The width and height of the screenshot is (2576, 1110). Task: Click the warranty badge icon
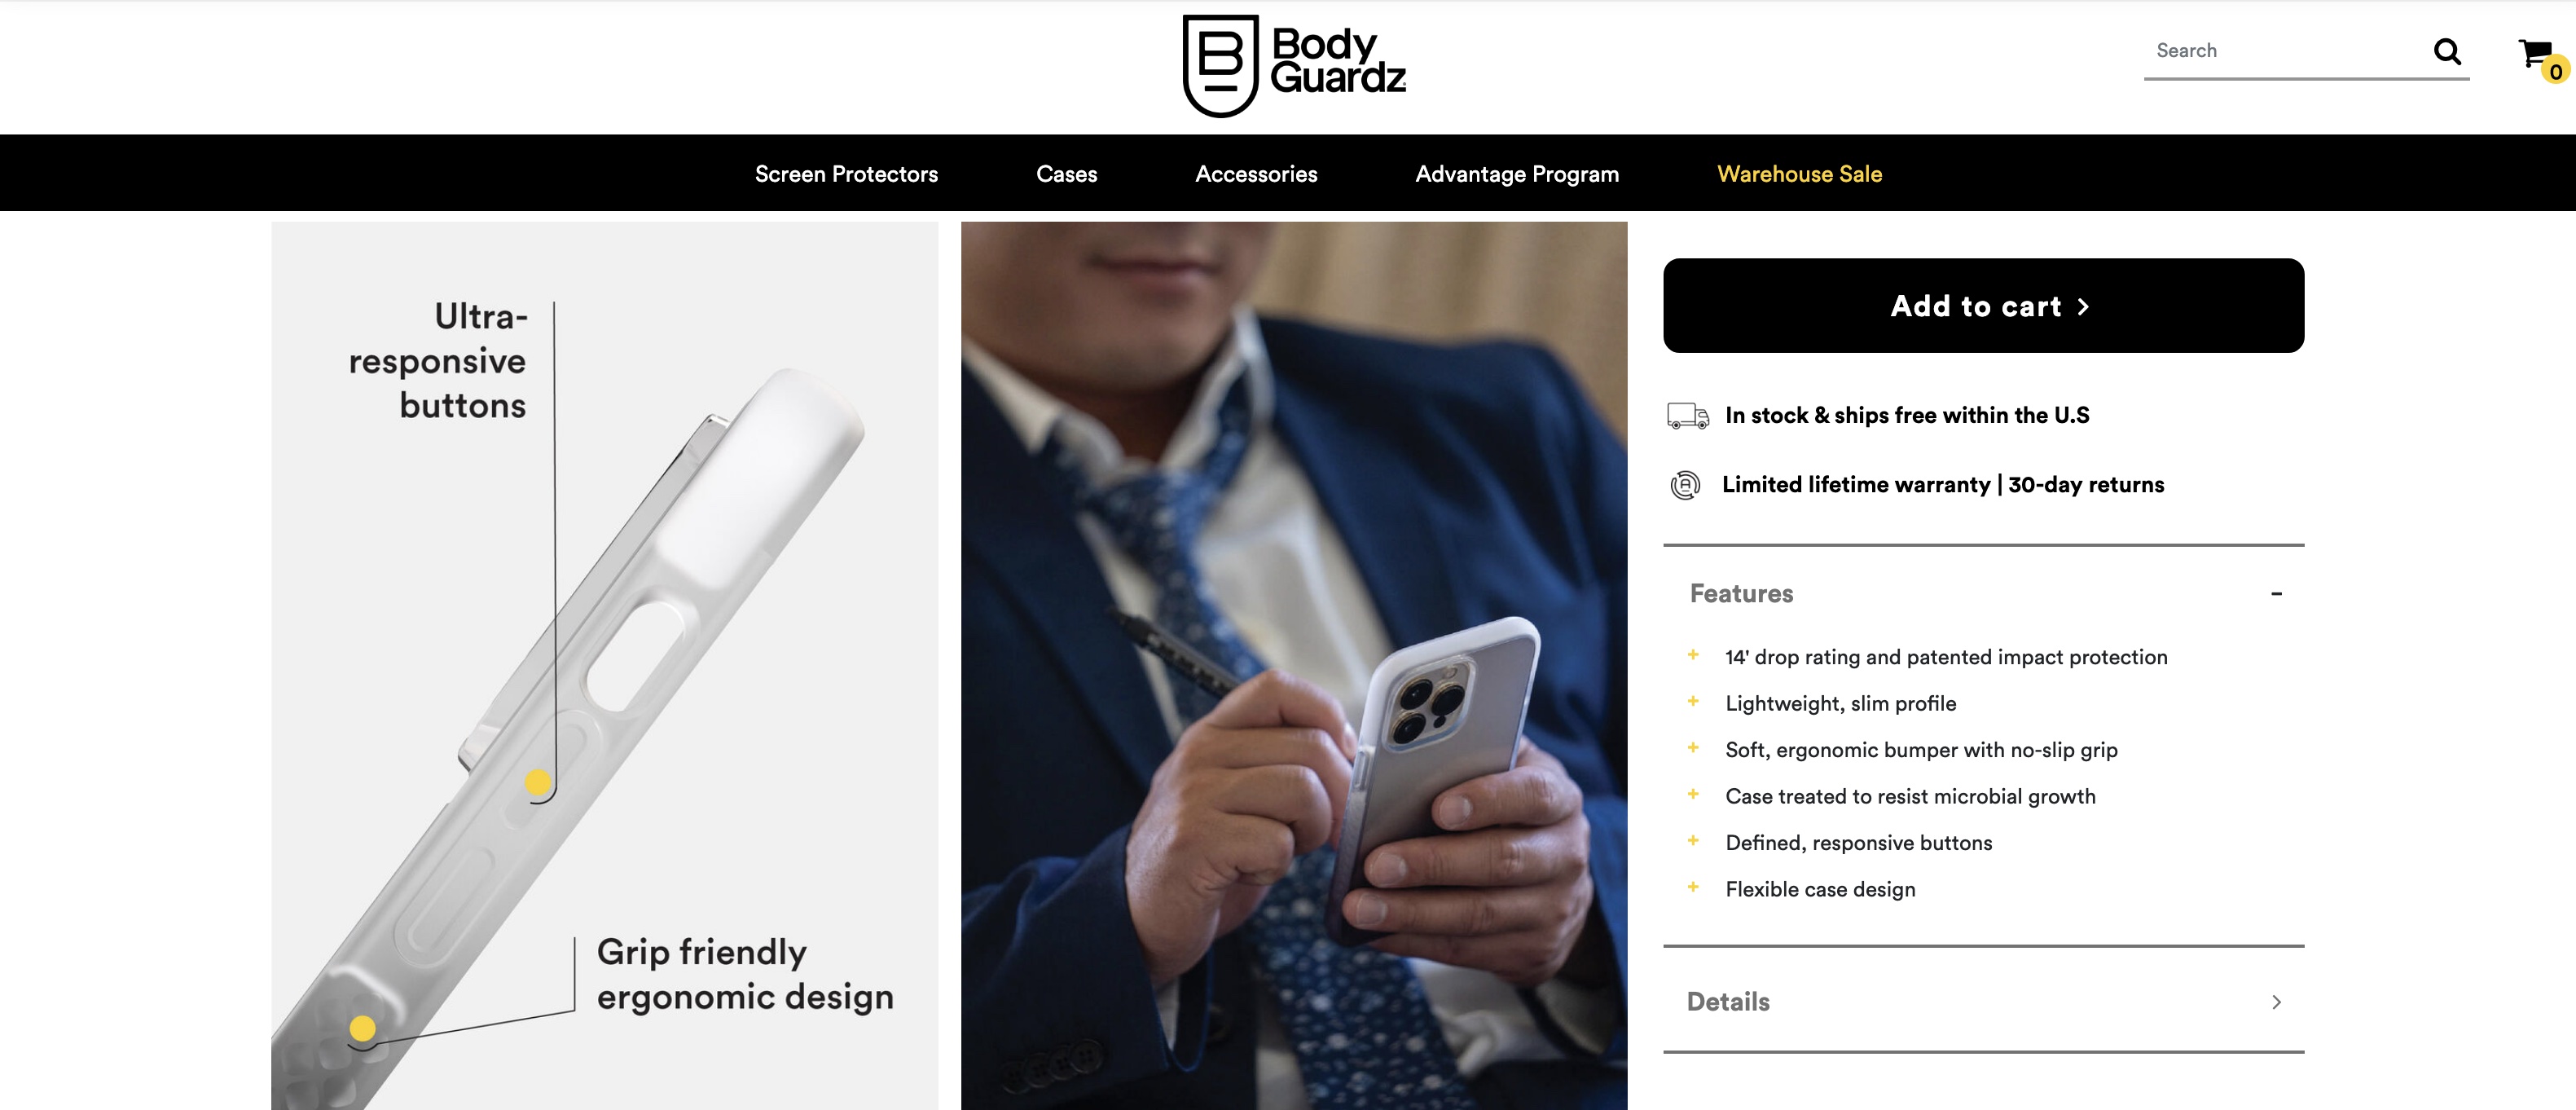click(x=1685, y=485)
